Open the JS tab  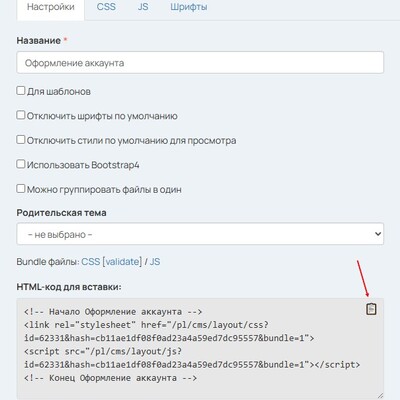click(143, 7)
